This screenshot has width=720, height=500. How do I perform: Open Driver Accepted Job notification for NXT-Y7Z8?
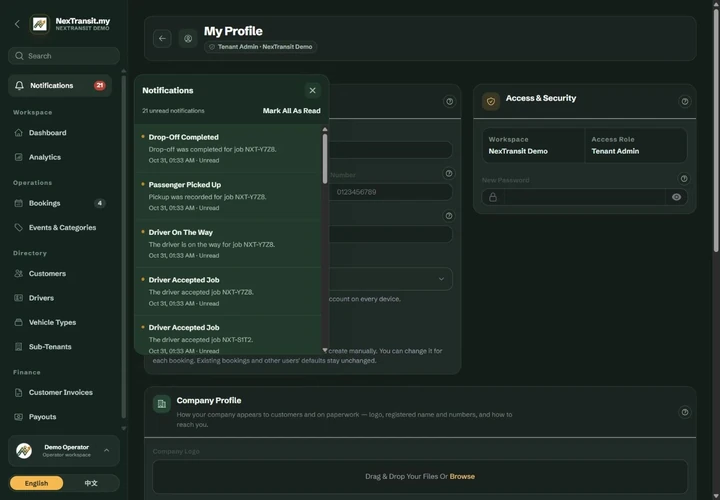[x=228, y=292]
